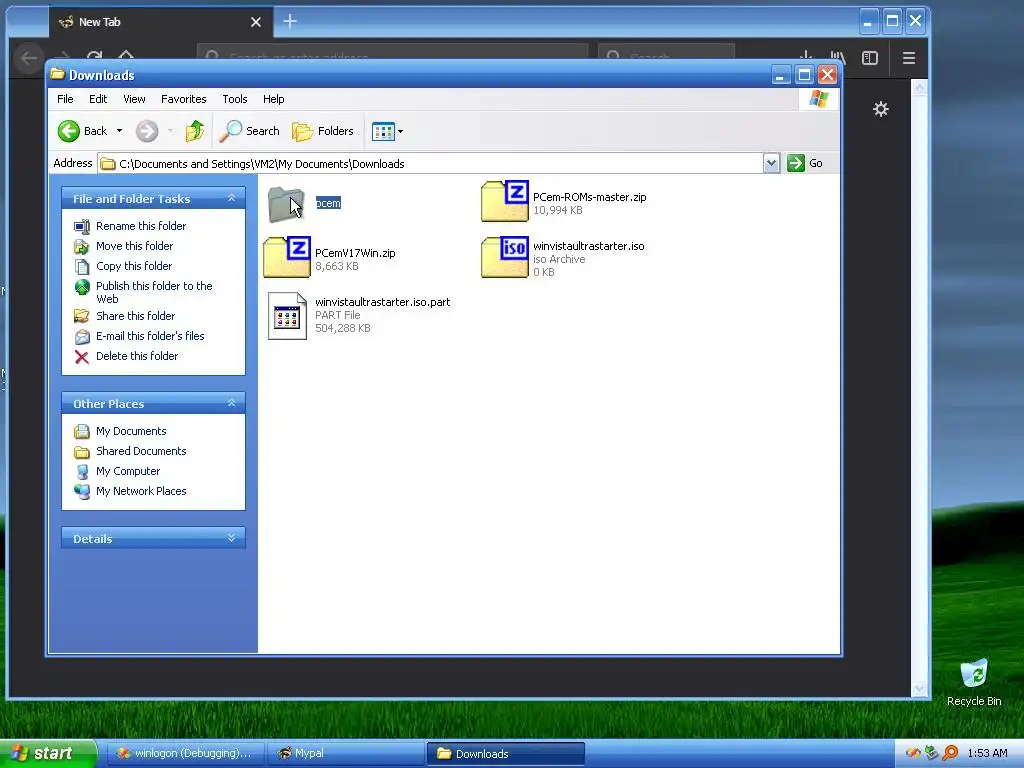The height and width of the screenshot is (768, 1024).
Task: Click the address bar path field
Action: (430, 163)
